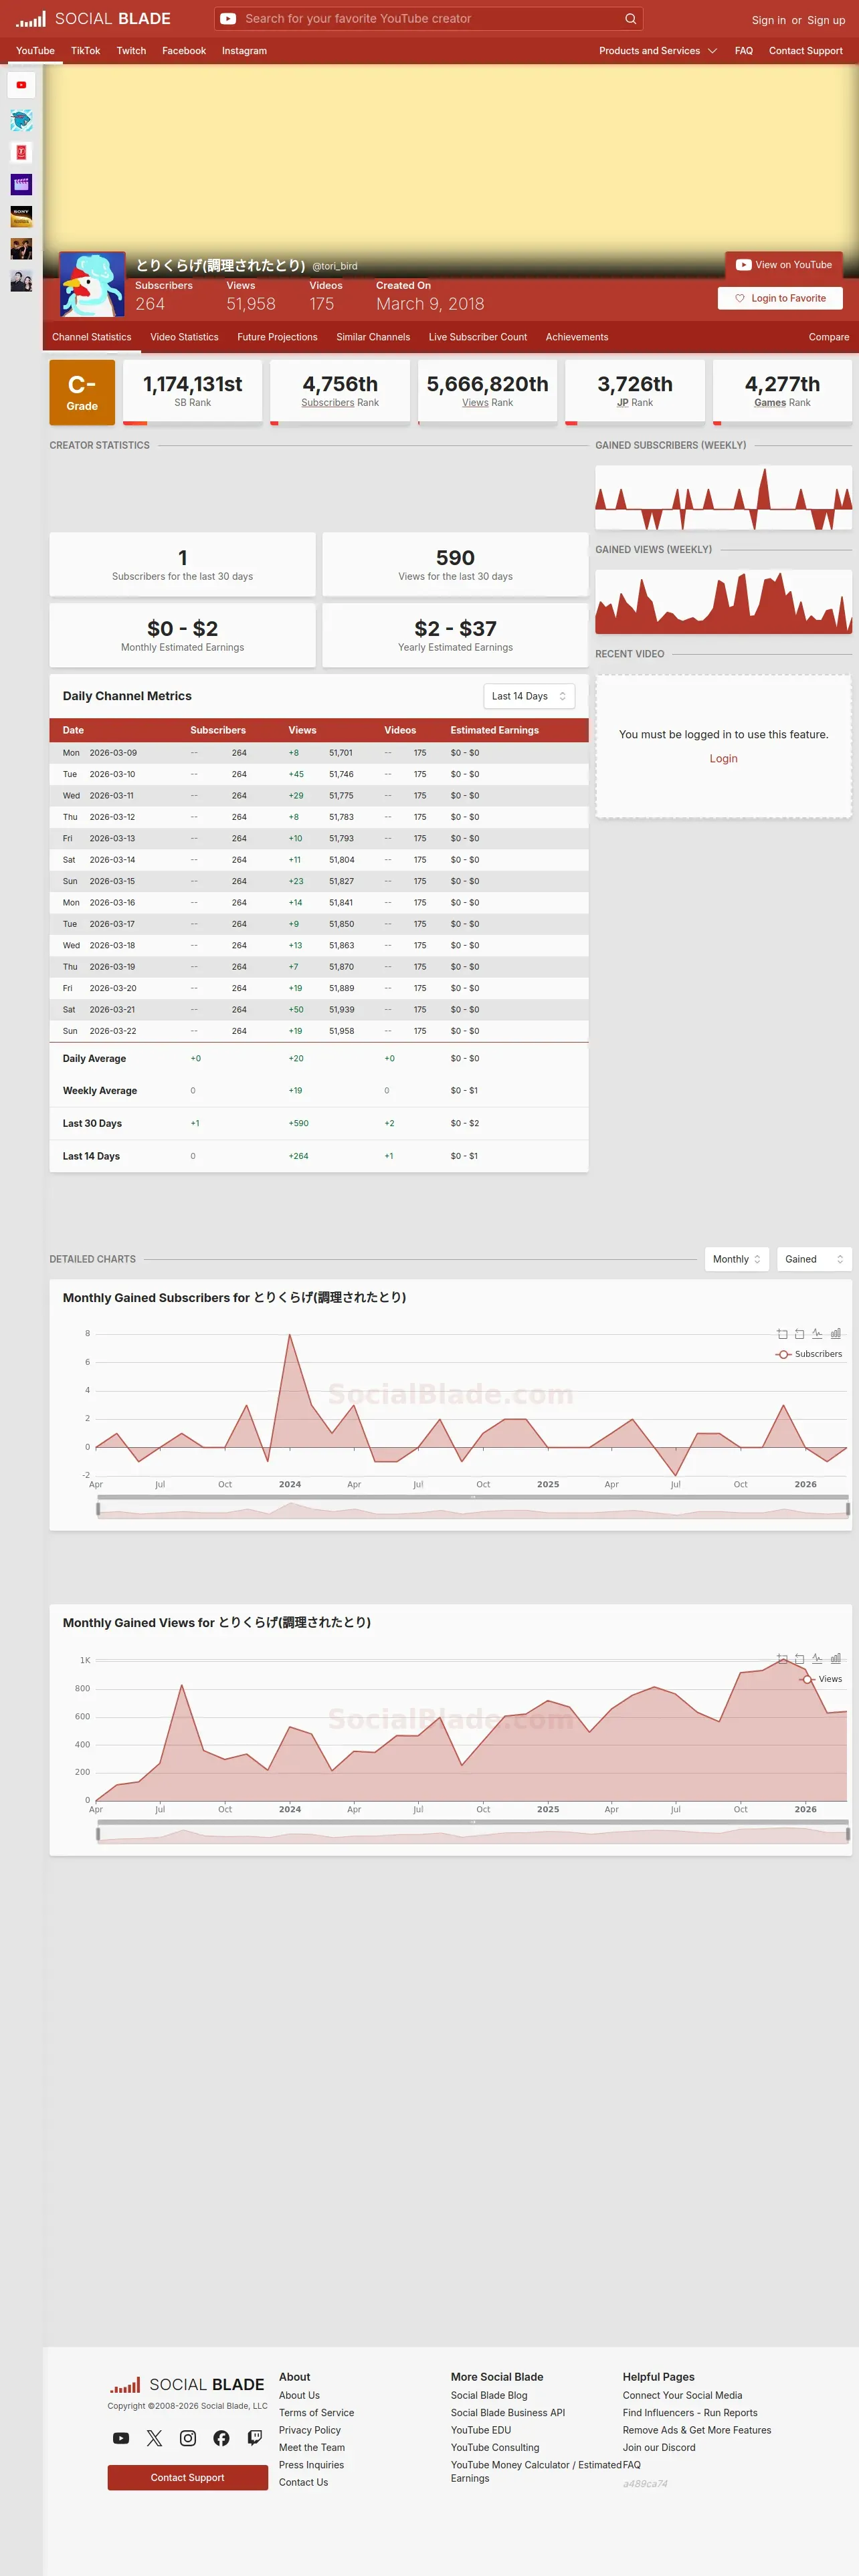Click the search magnifier icon

[630, 19]
